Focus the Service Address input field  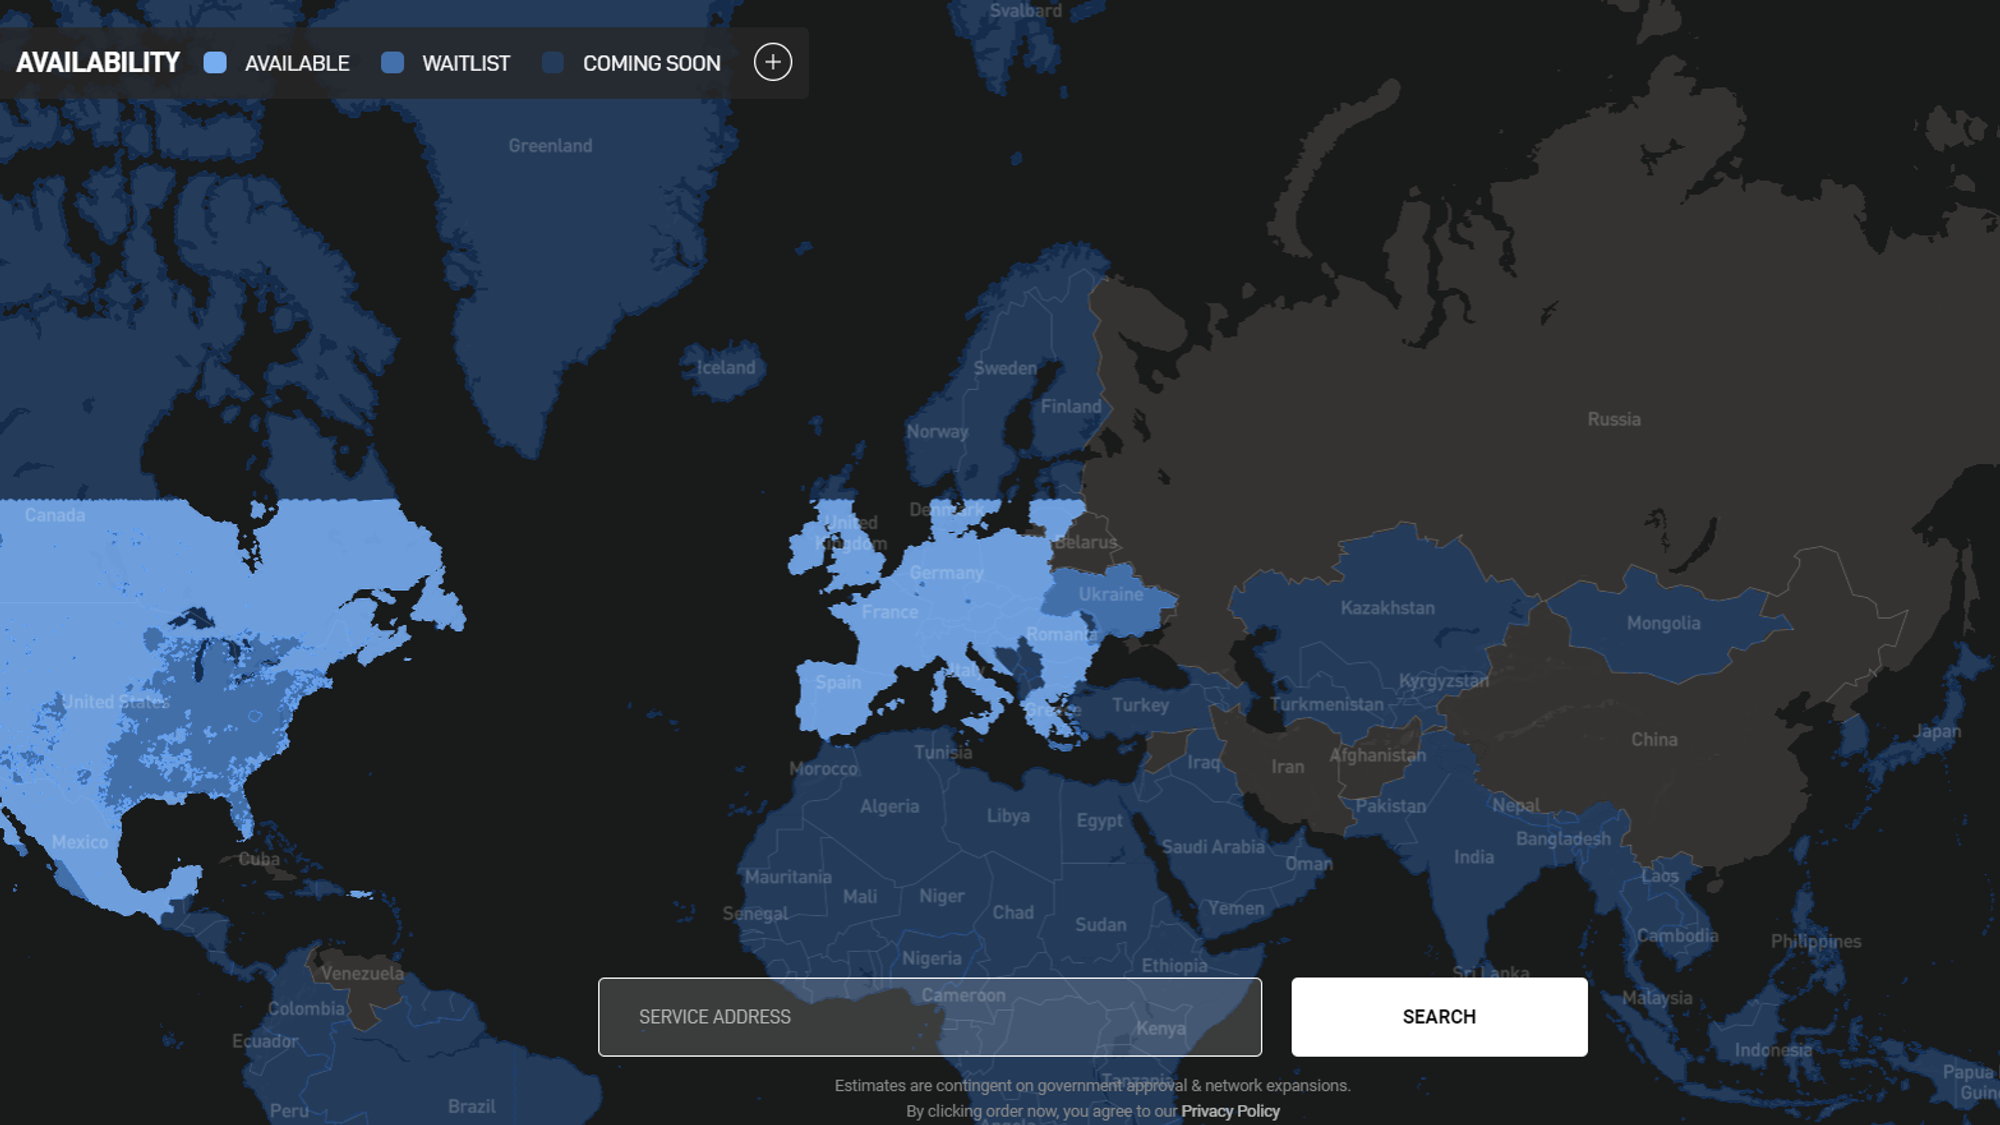(x=930, y=1017)
